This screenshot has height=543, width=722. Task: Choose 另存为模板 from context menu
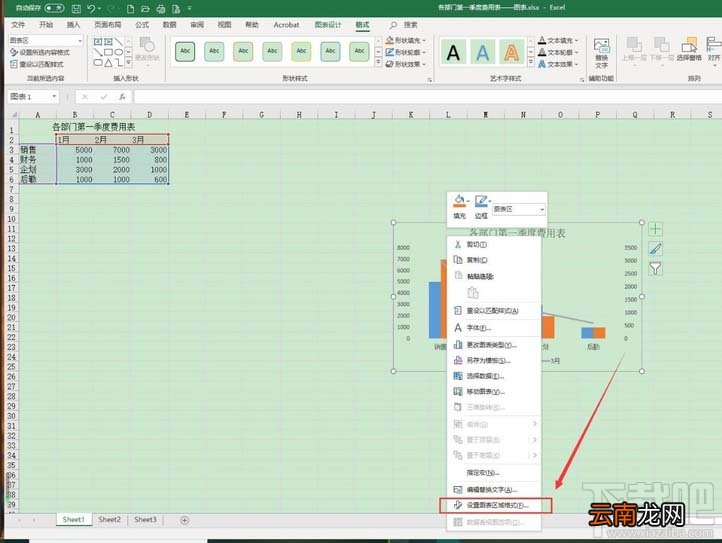point(494,360)
